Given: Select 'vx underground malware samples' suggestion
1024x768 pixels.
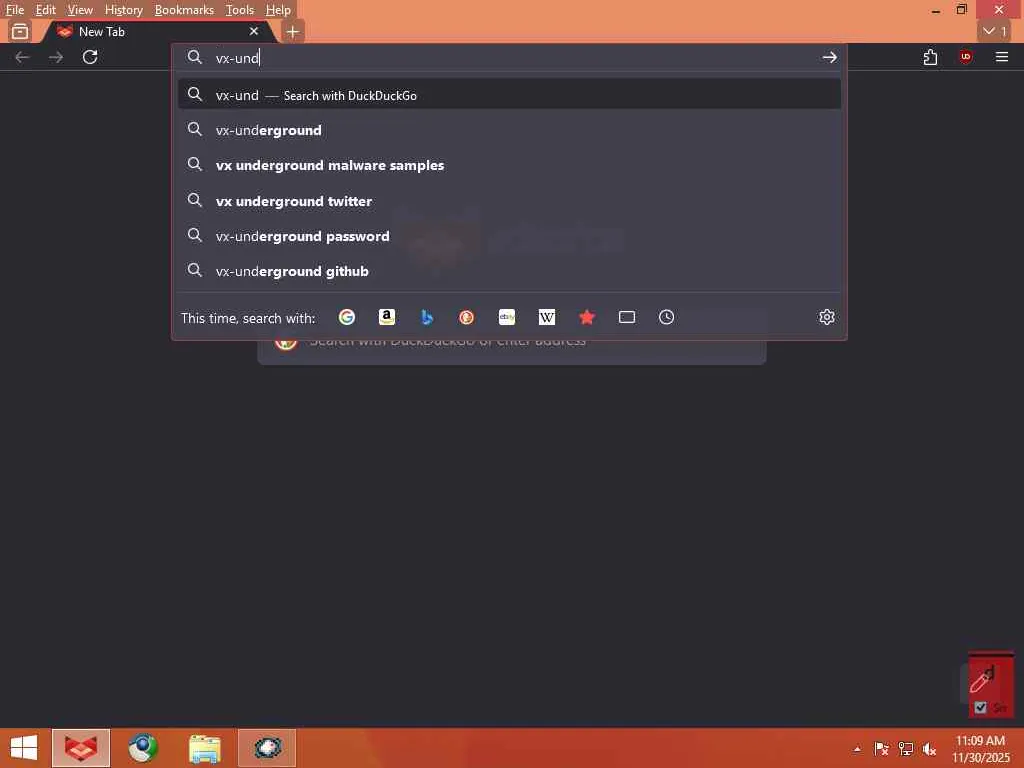Looking at the screenshot, I should tap(509, 165).
